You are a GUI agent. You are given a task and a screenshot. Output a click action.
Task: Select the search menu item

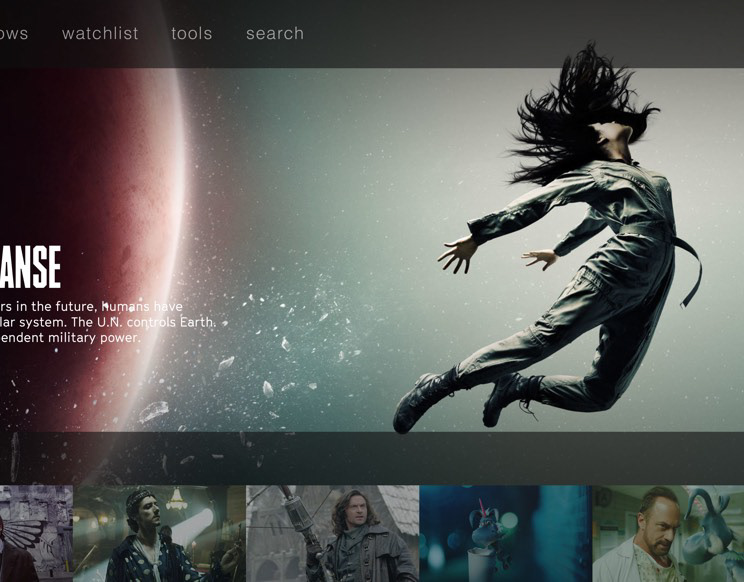(x=275, y=33)
